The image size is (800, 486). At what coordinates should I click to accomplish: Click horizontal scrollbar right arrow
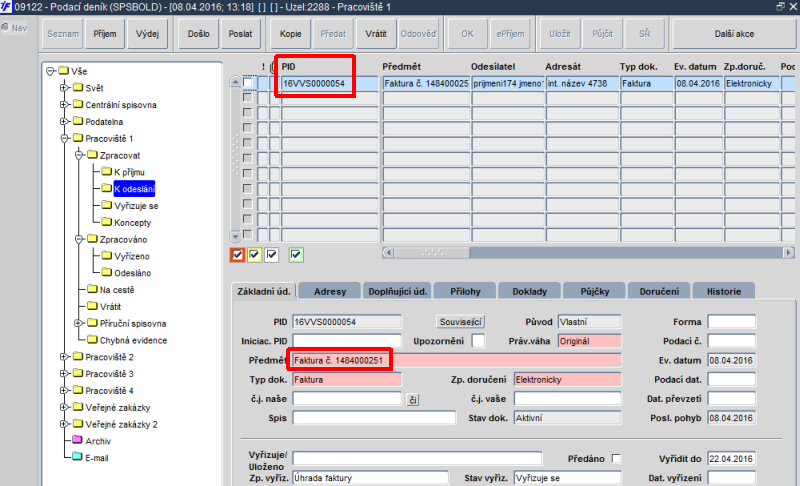point(789,252)
